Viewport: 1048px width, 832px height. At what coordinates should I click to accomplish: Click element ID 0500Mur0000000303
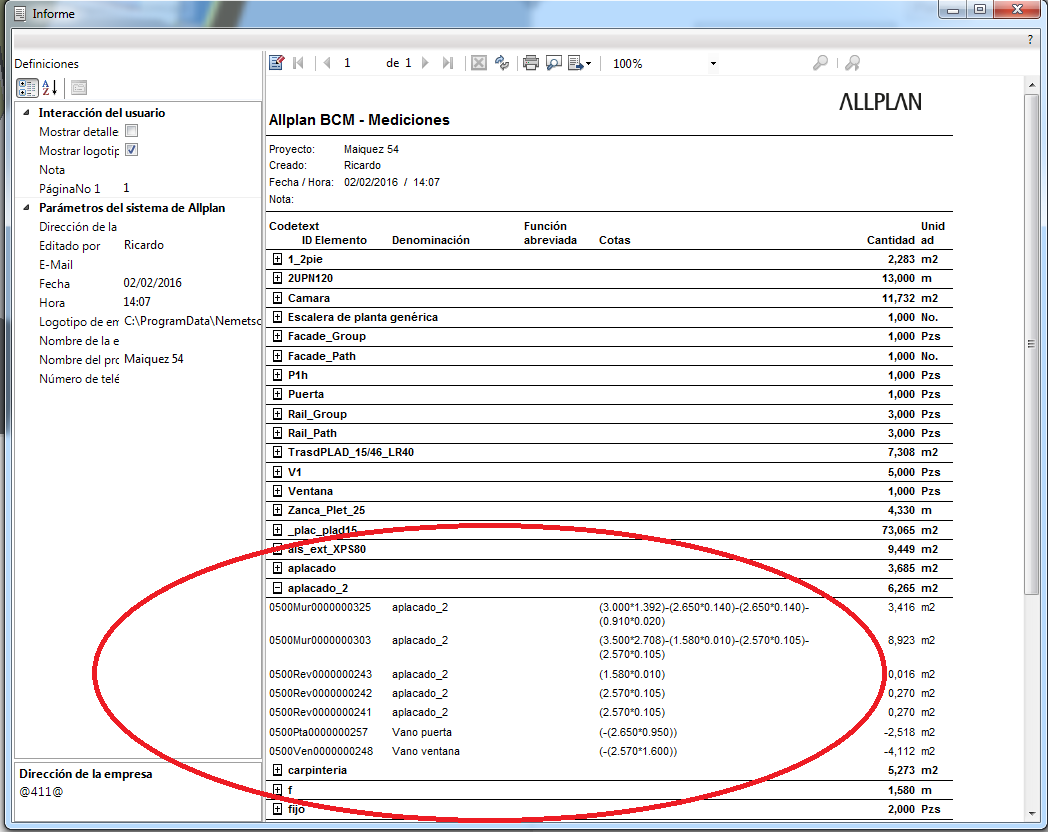pyautogui.click(x=320, y=640)
